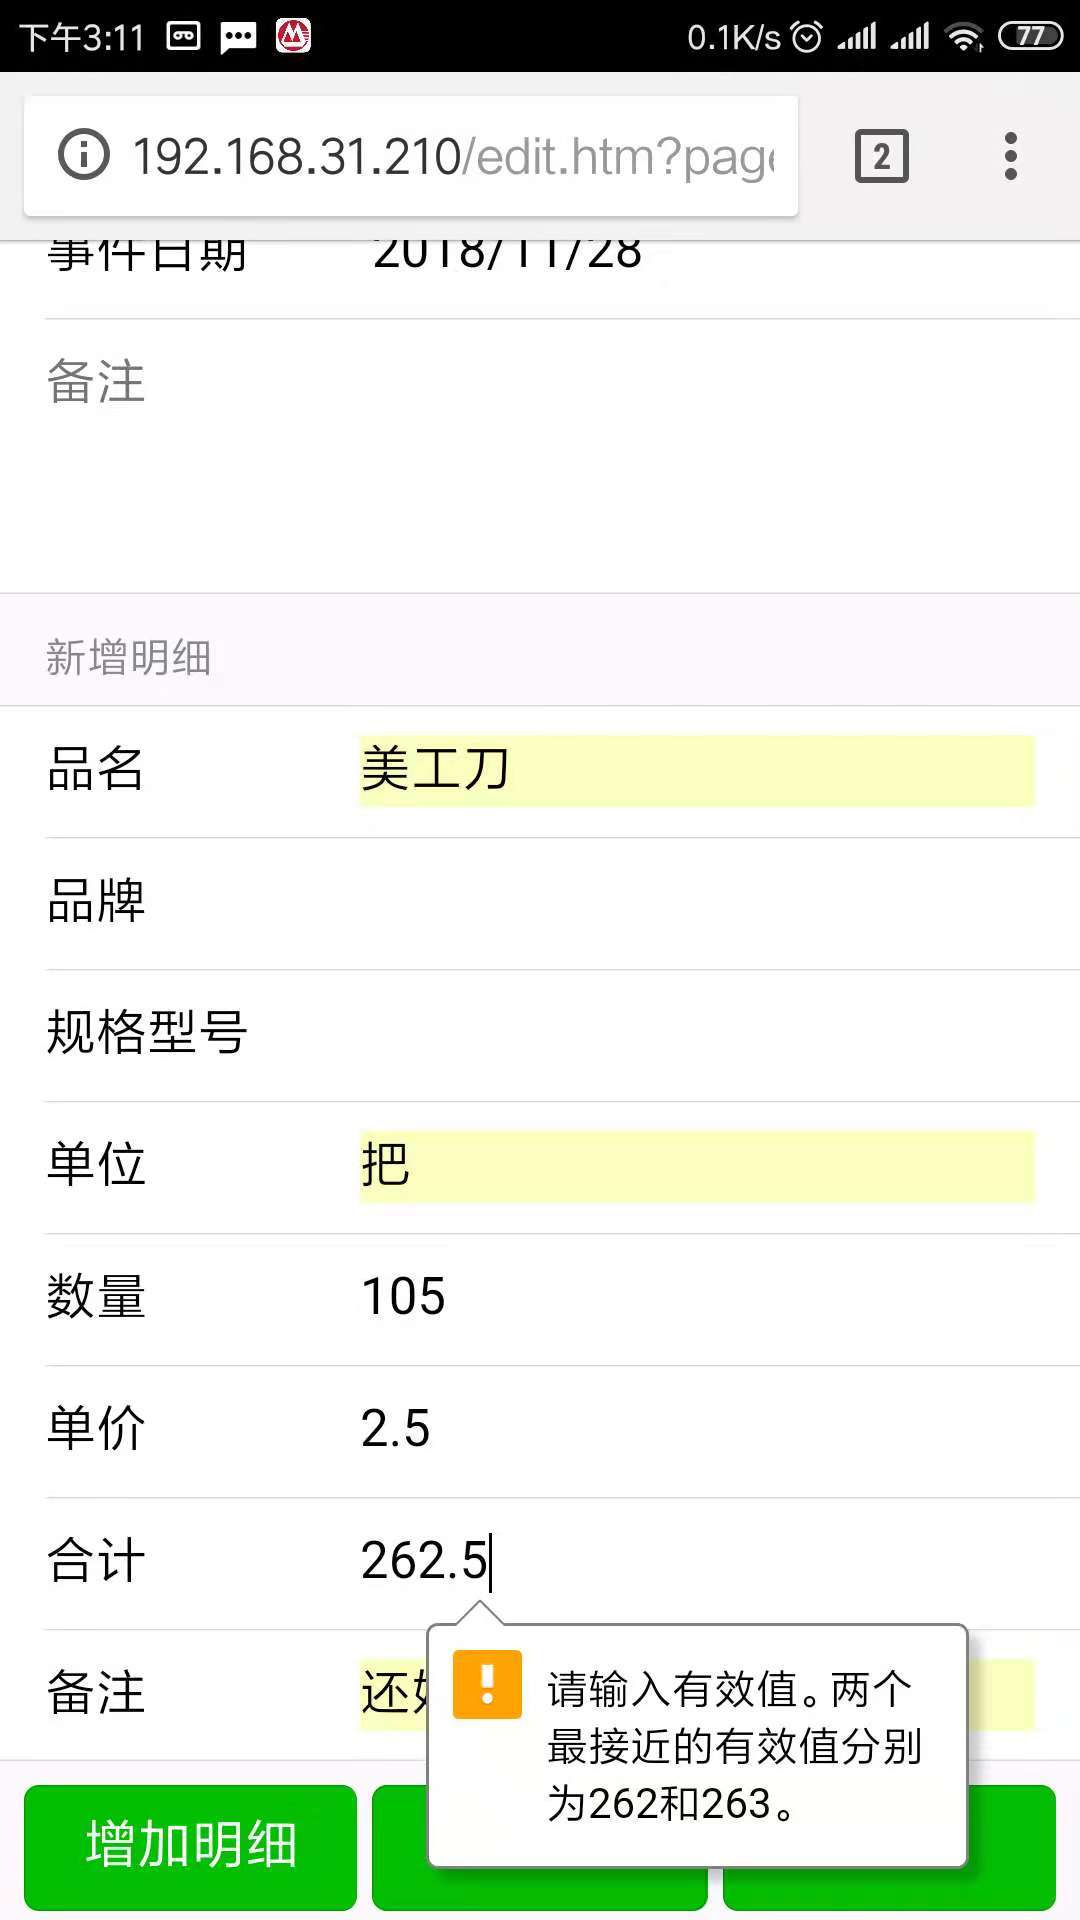
Task: Tap the red bank app notification icon
Action: coord(293,37)
